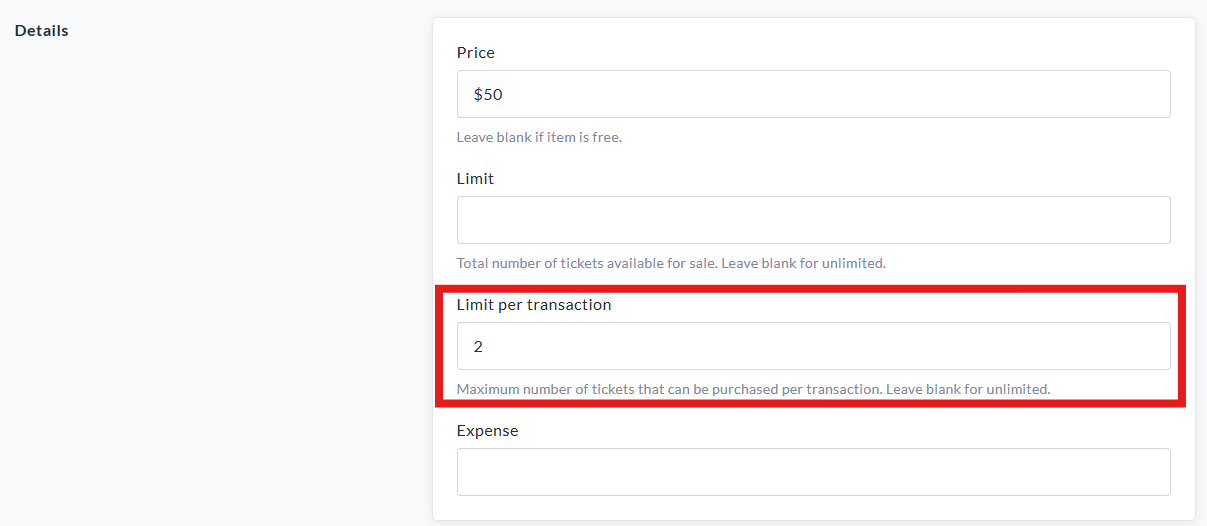Click the "Details" section heading
Screen dimensions: 1207x526
(42, 30)
